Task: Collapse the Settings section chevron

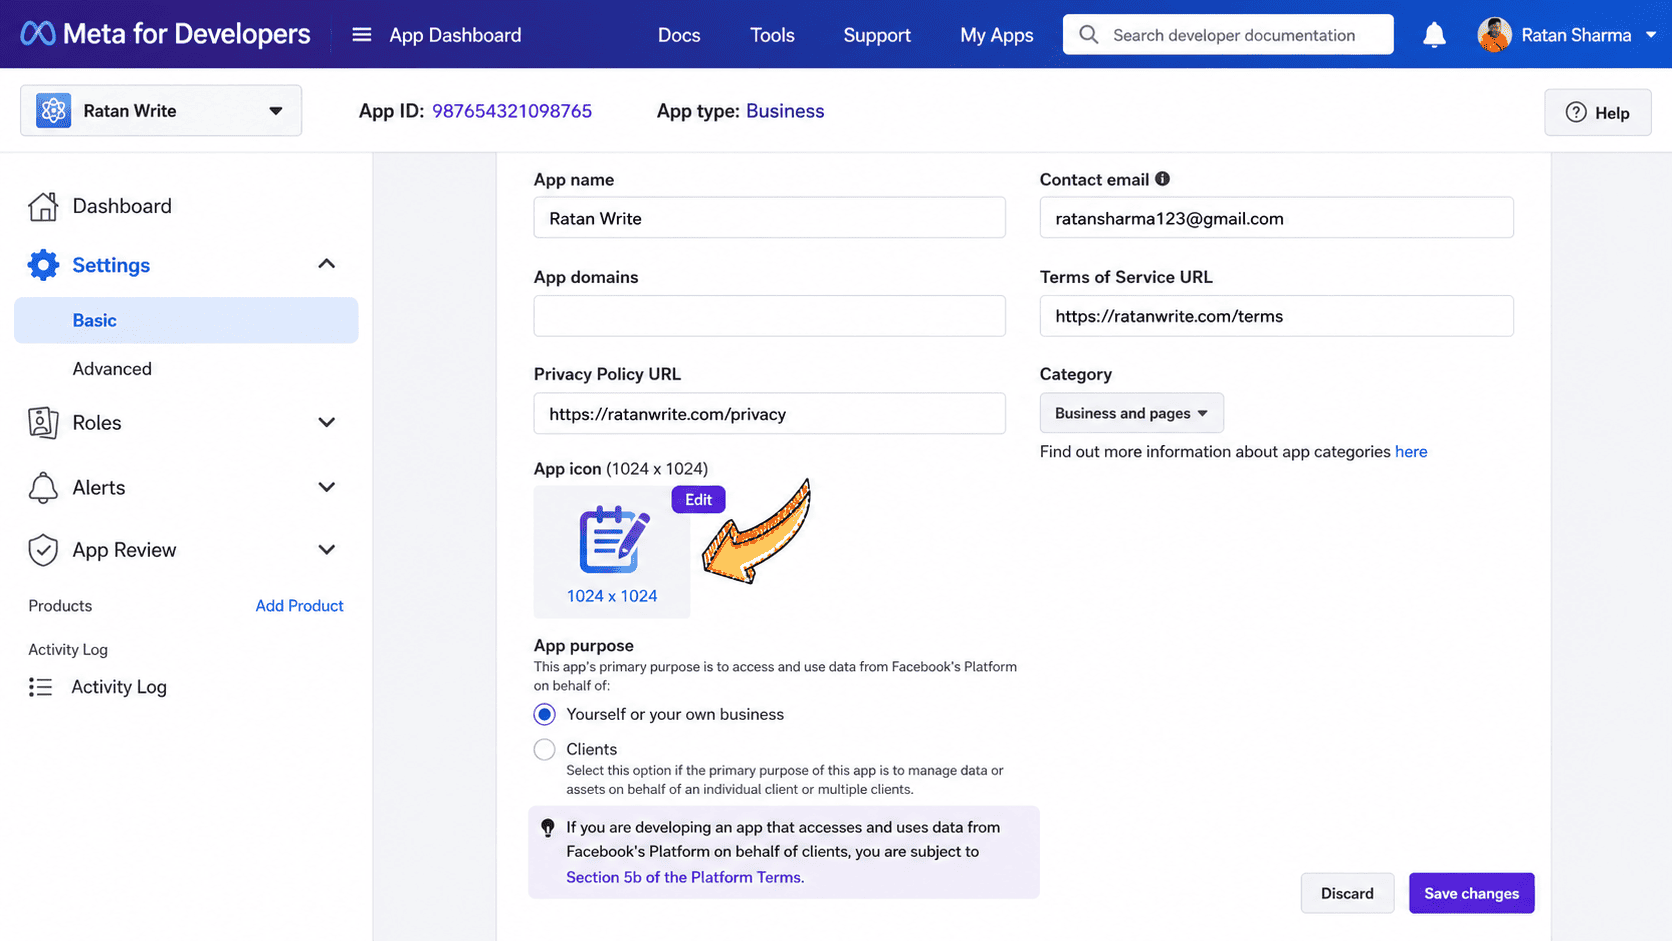Action: pos(326,264)
